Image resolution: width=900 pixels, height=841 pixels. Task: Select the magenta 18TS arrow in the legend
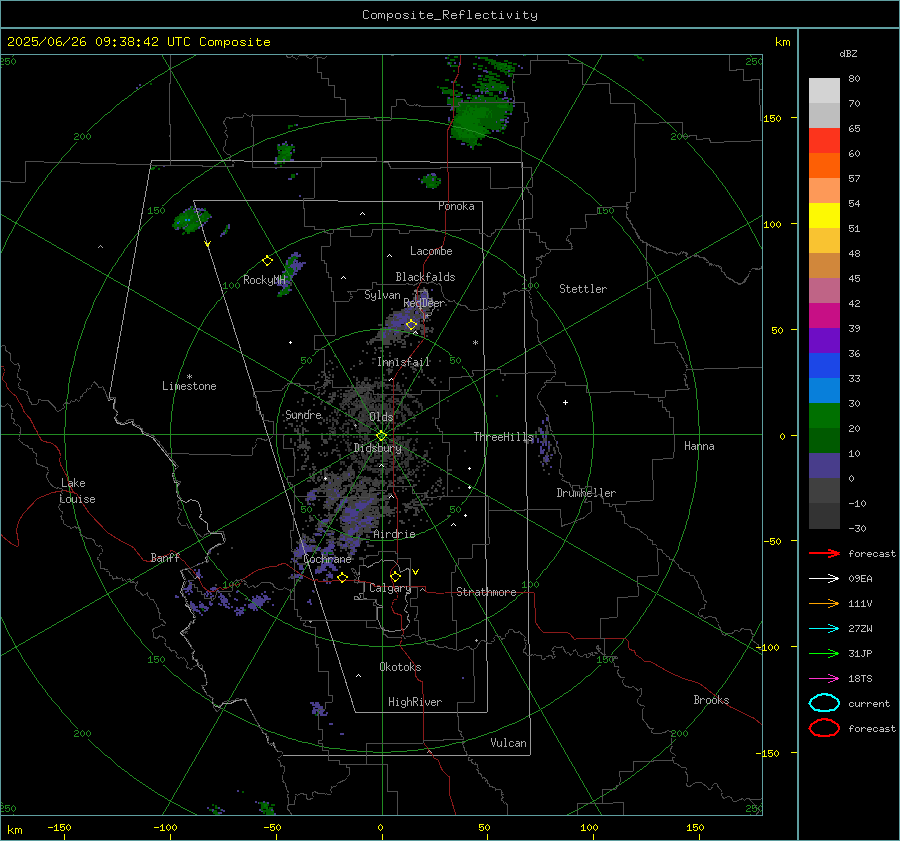point(824,679)
